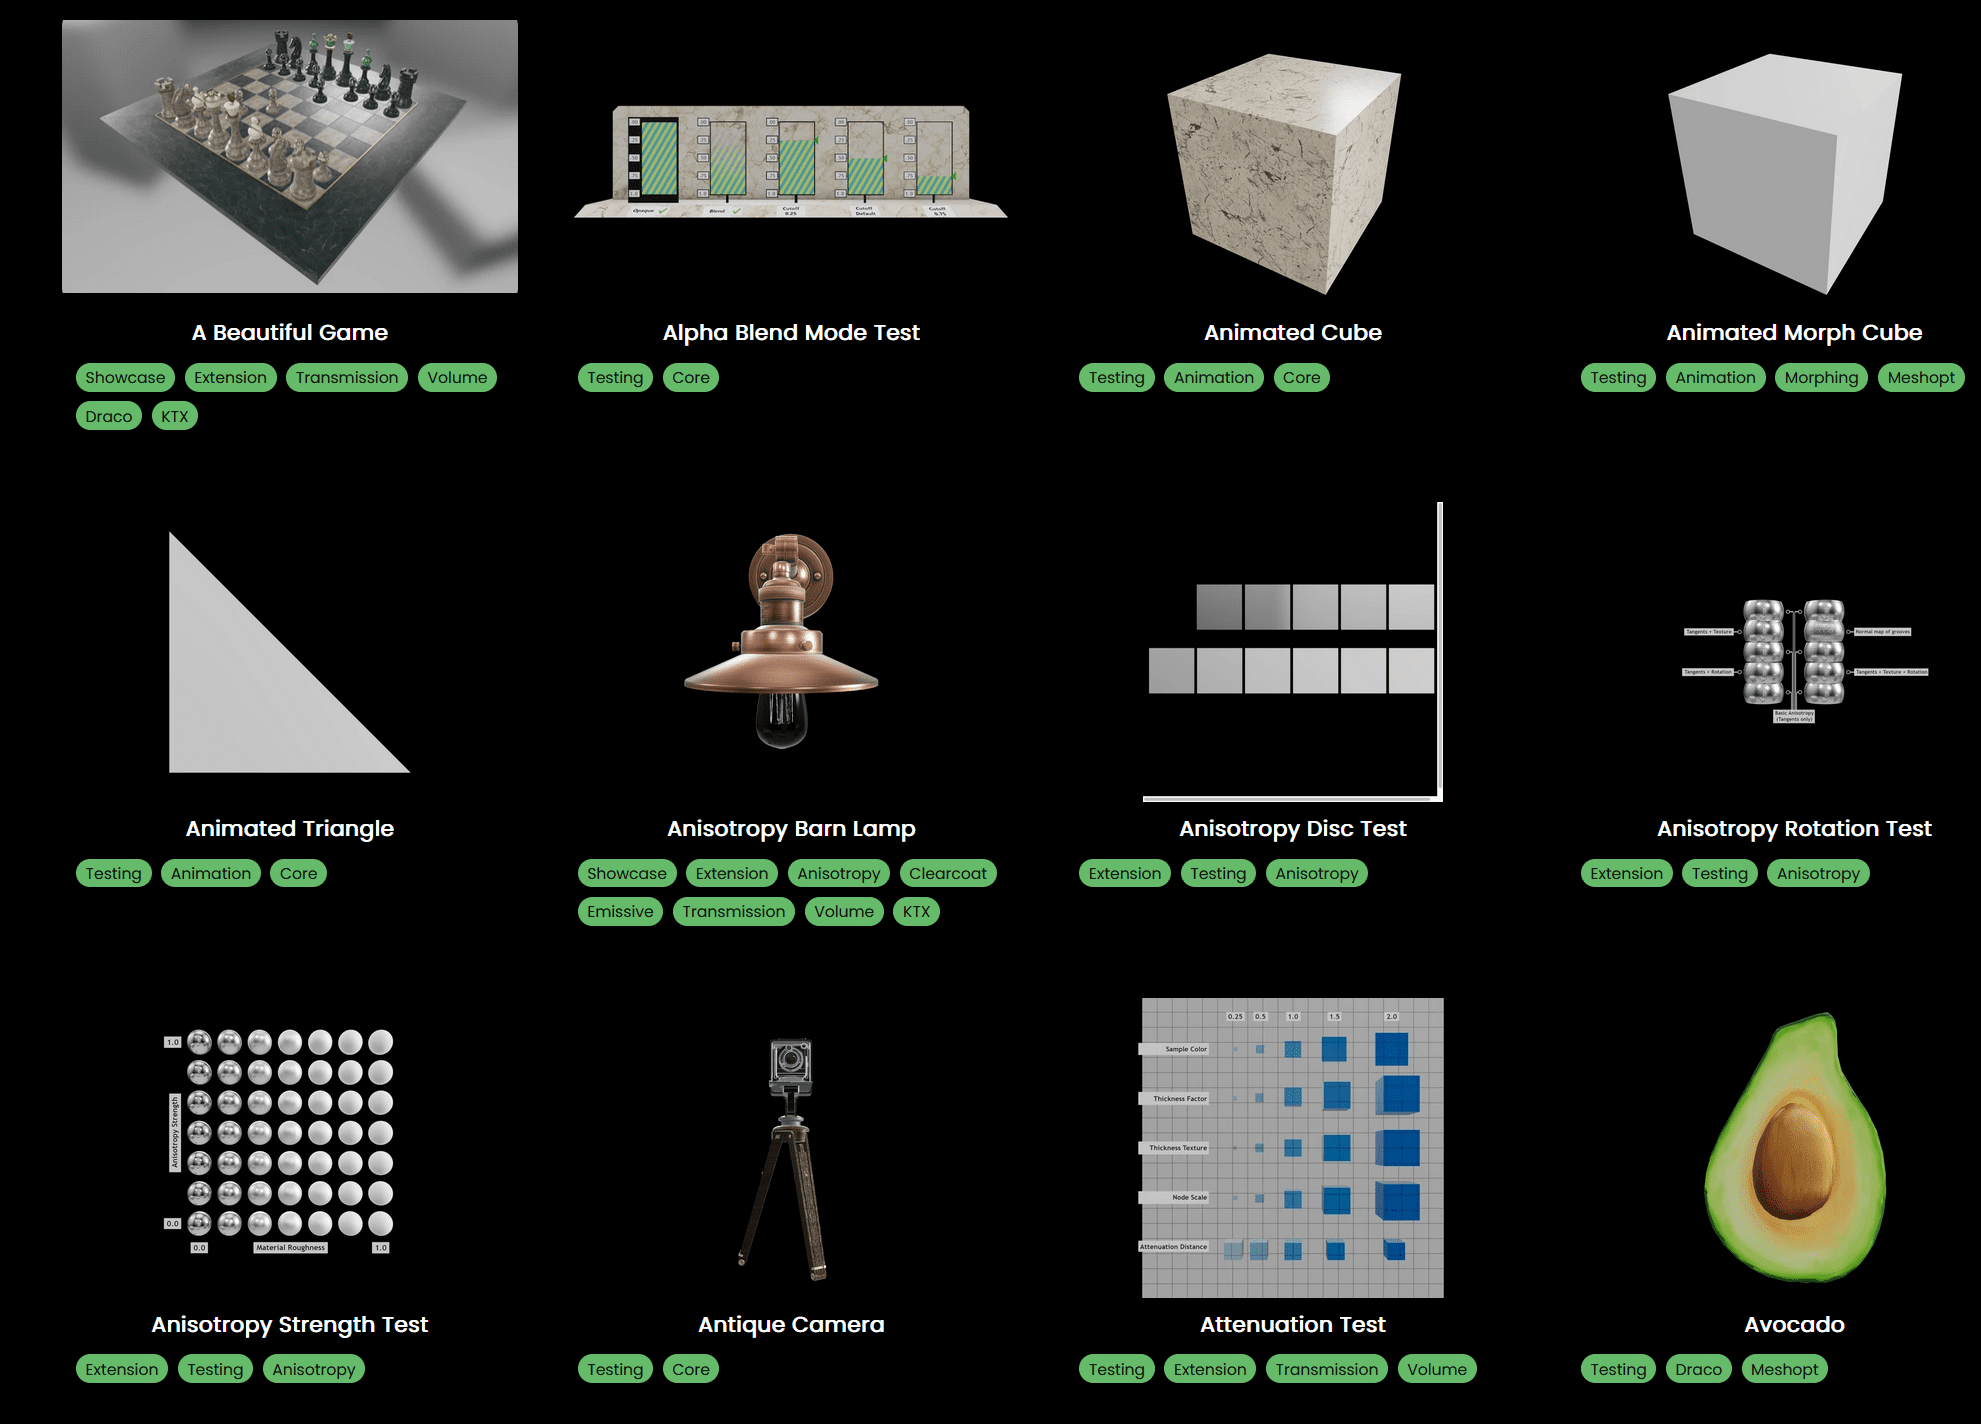Screen dimensions: 1981x1424
Task: Click the Testing tag under Avocado
Action: (x=1617, y=1369)
